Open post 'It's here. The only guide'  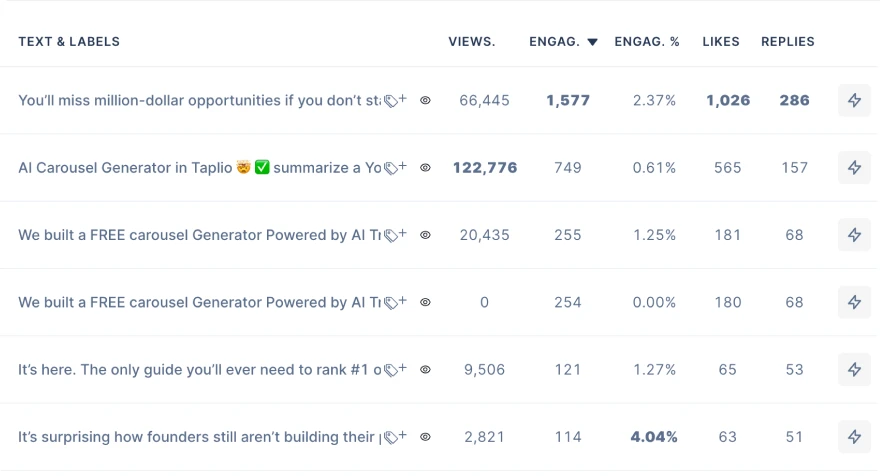coord(199,370)
